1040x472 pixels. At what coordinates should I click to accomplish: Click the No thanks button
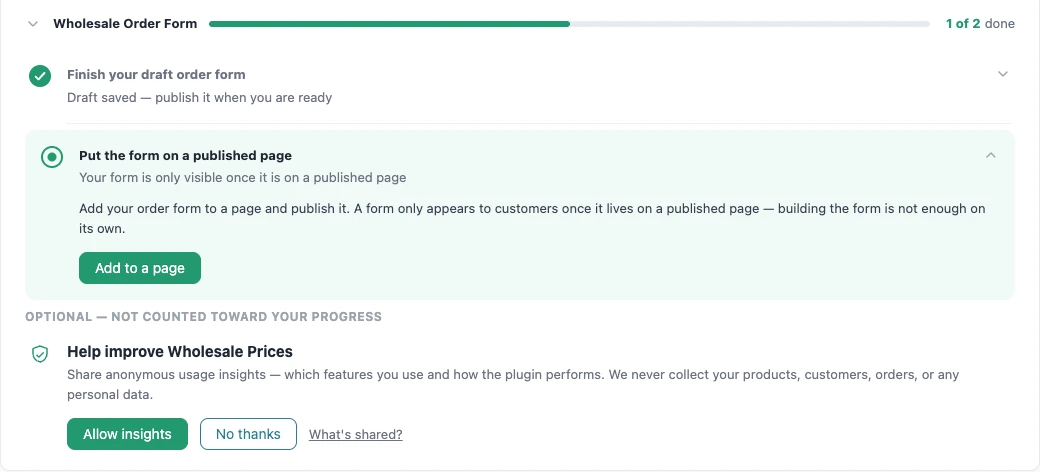tap(248, 434)
